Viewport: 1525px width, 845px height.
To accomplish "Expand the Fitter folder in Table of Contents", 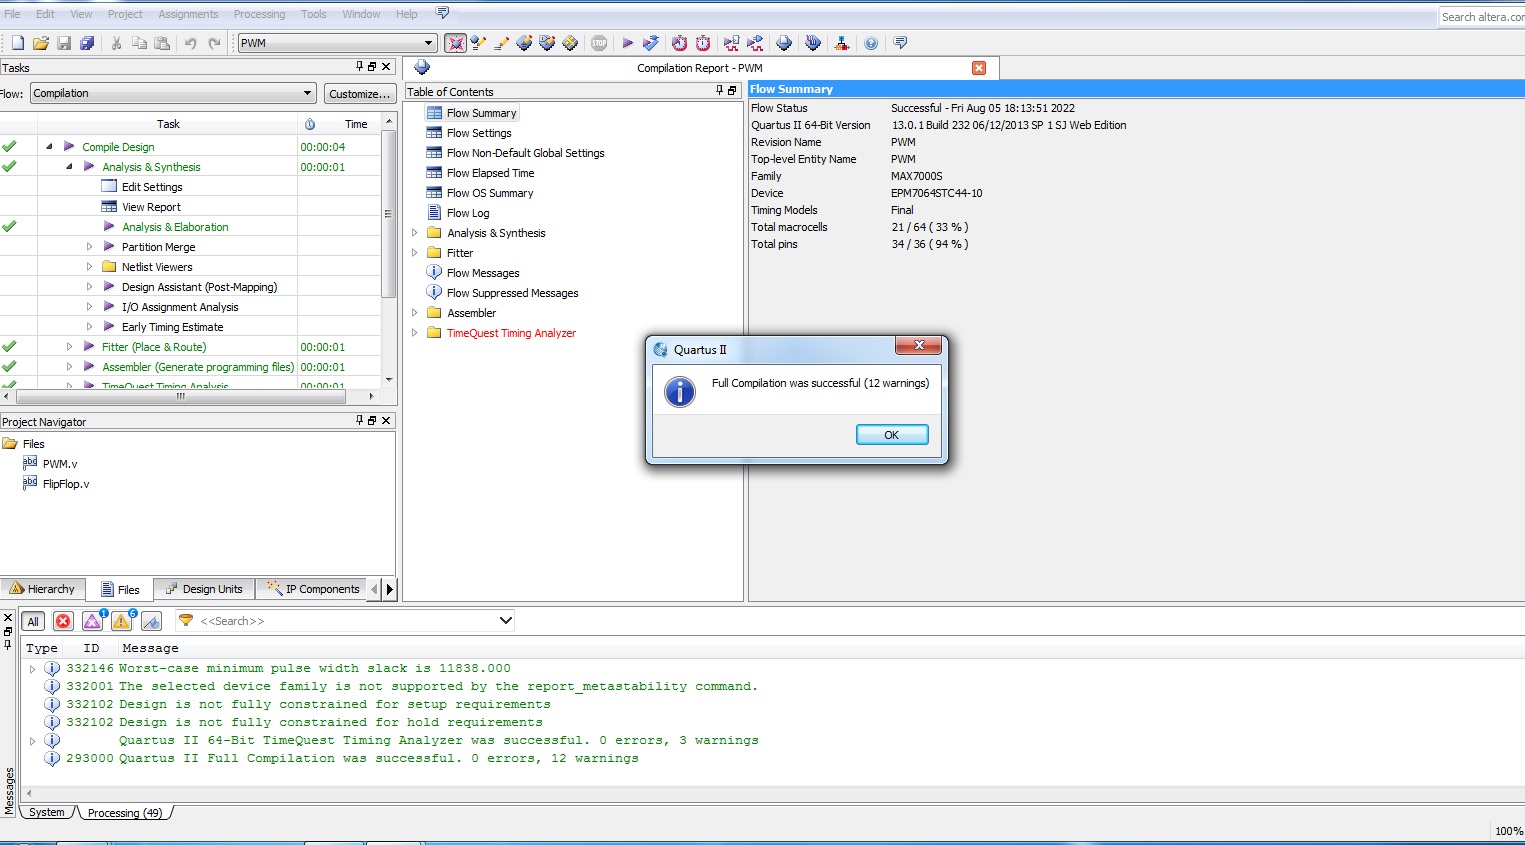I will [414, 253].
